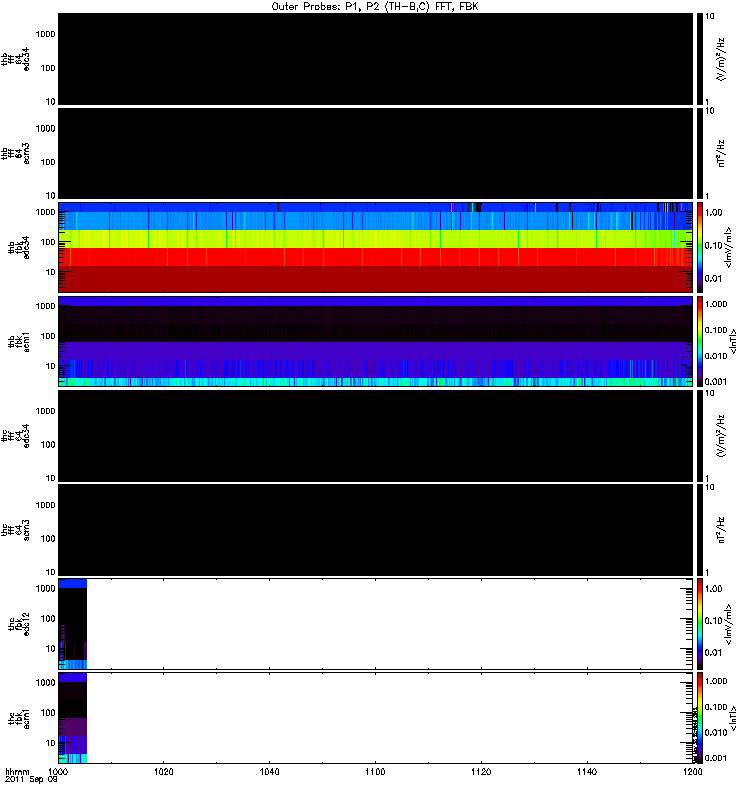
Task: Click the 1140 time axis label
Action: click(587, 772)
